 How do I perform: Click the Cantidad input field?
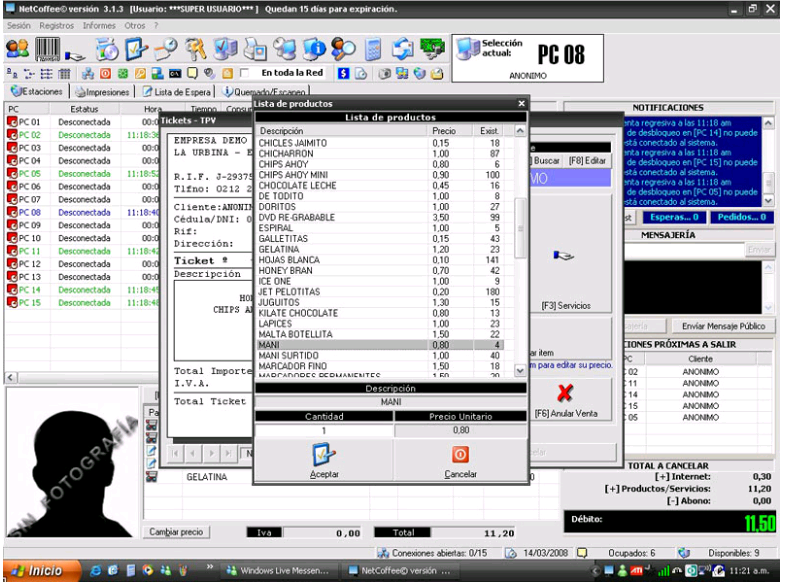click(324, 430)
